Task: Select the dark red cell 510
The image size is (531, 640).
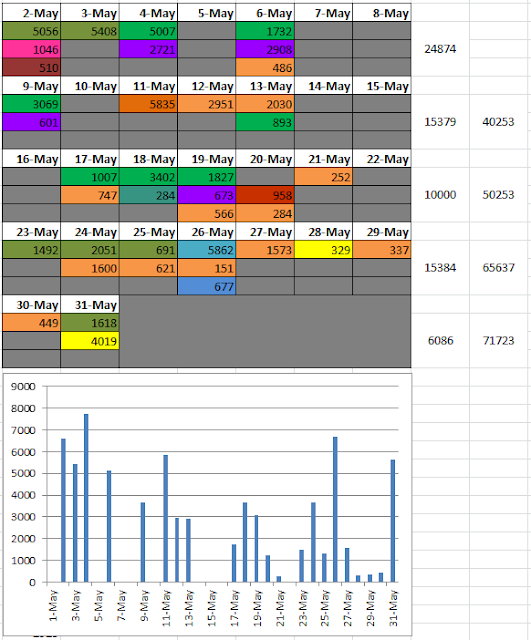Action: 31,68
